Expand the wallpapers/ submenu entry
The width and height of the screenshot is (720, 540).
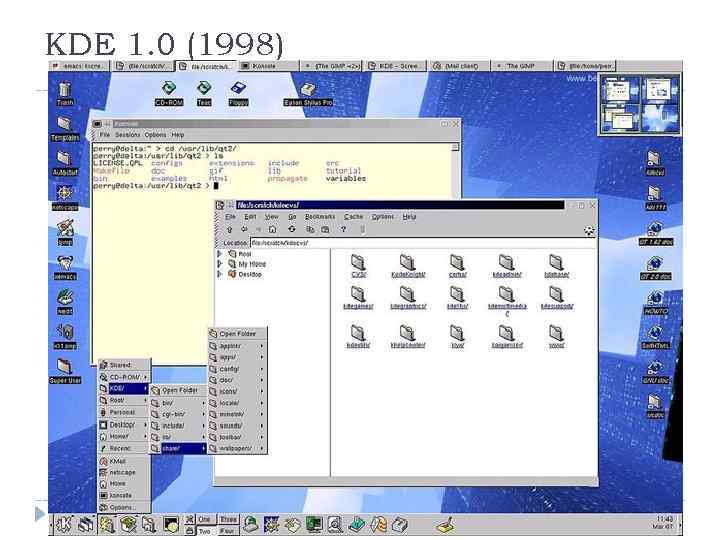(x=237, y=448)
